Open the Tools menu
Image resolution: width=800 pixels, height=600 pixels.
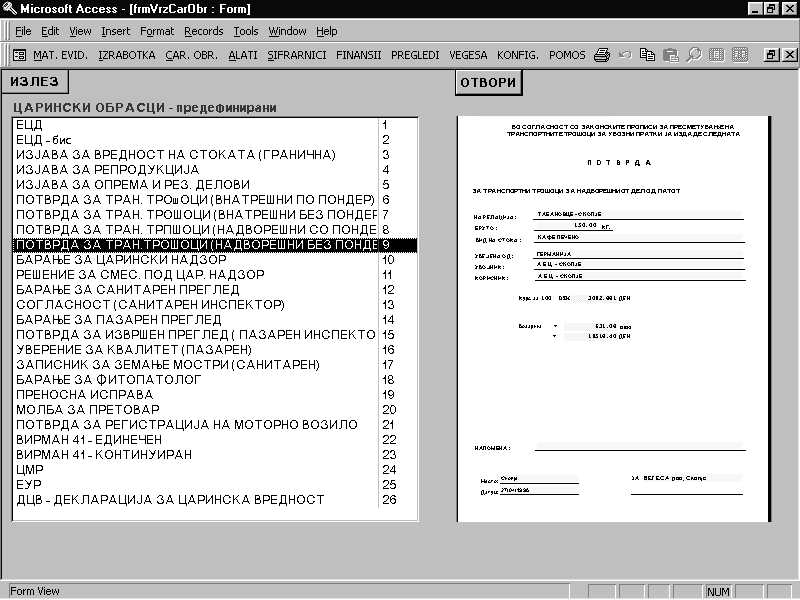tap(245, 31)
